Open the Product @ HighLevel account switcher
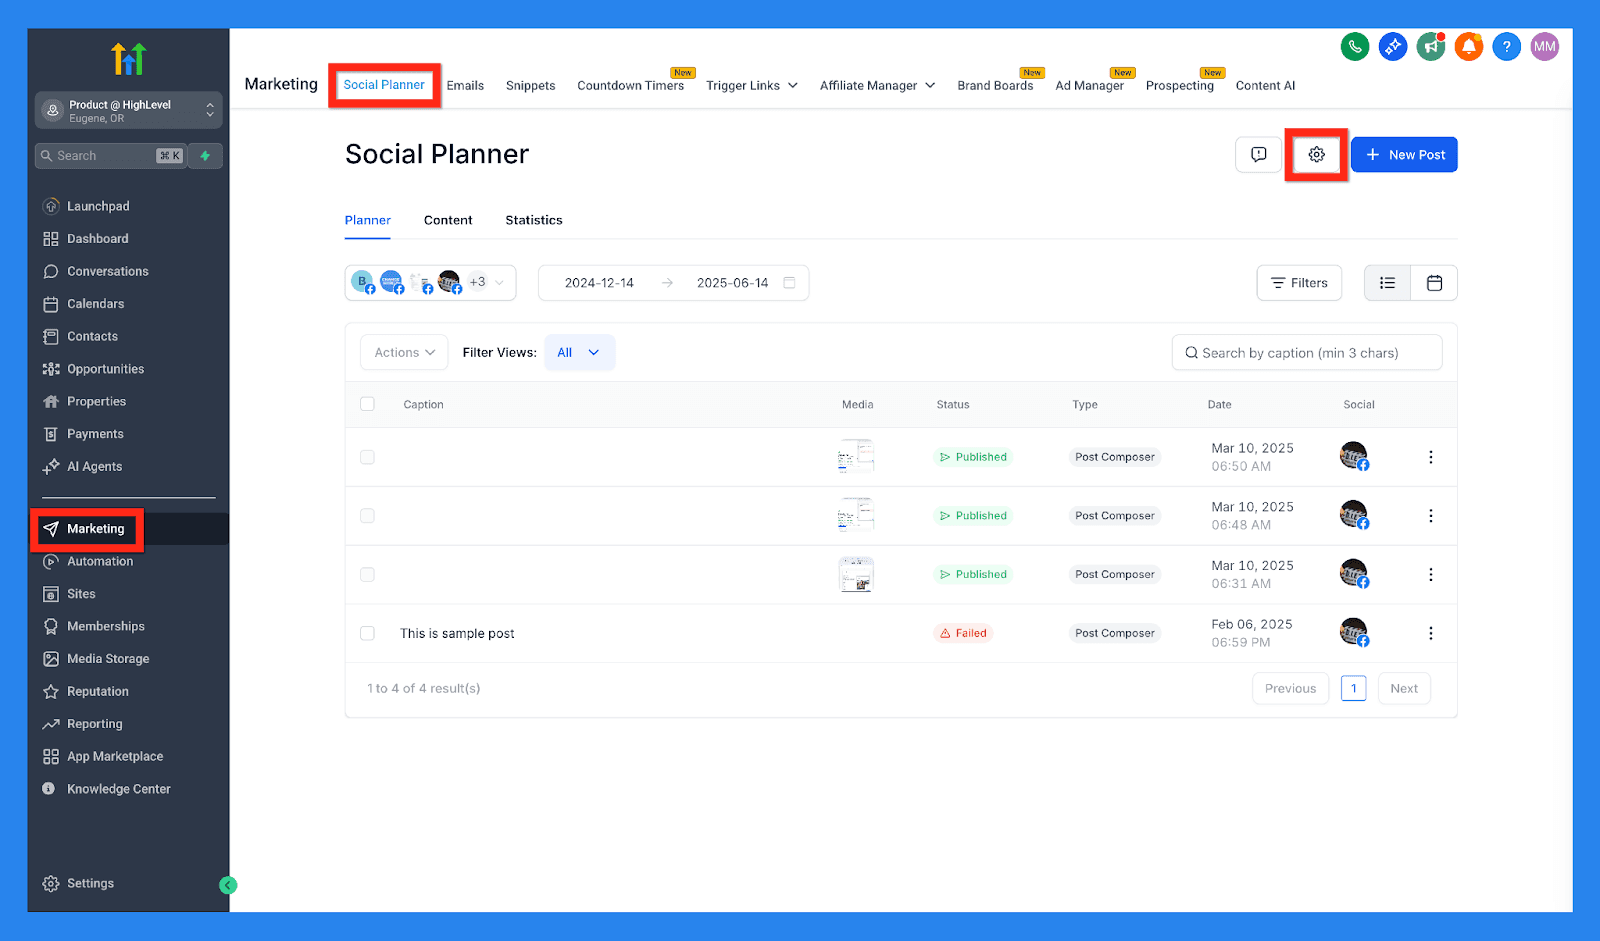 click(x=128, y=111)
